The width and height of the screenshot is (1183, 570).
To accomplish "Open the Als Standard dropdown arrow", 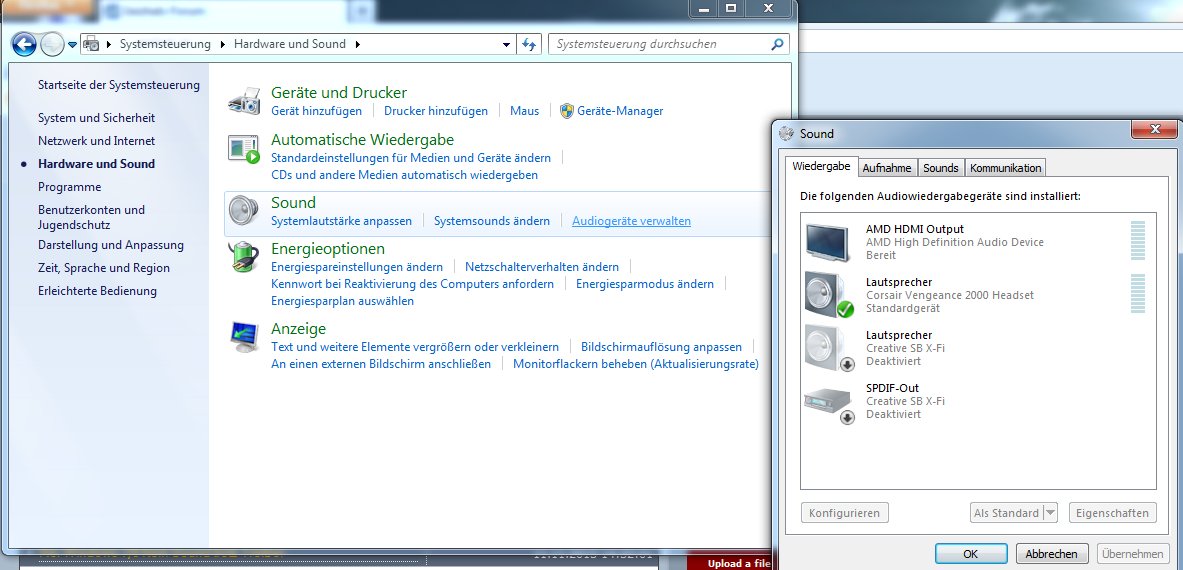I will [1050, 513].
